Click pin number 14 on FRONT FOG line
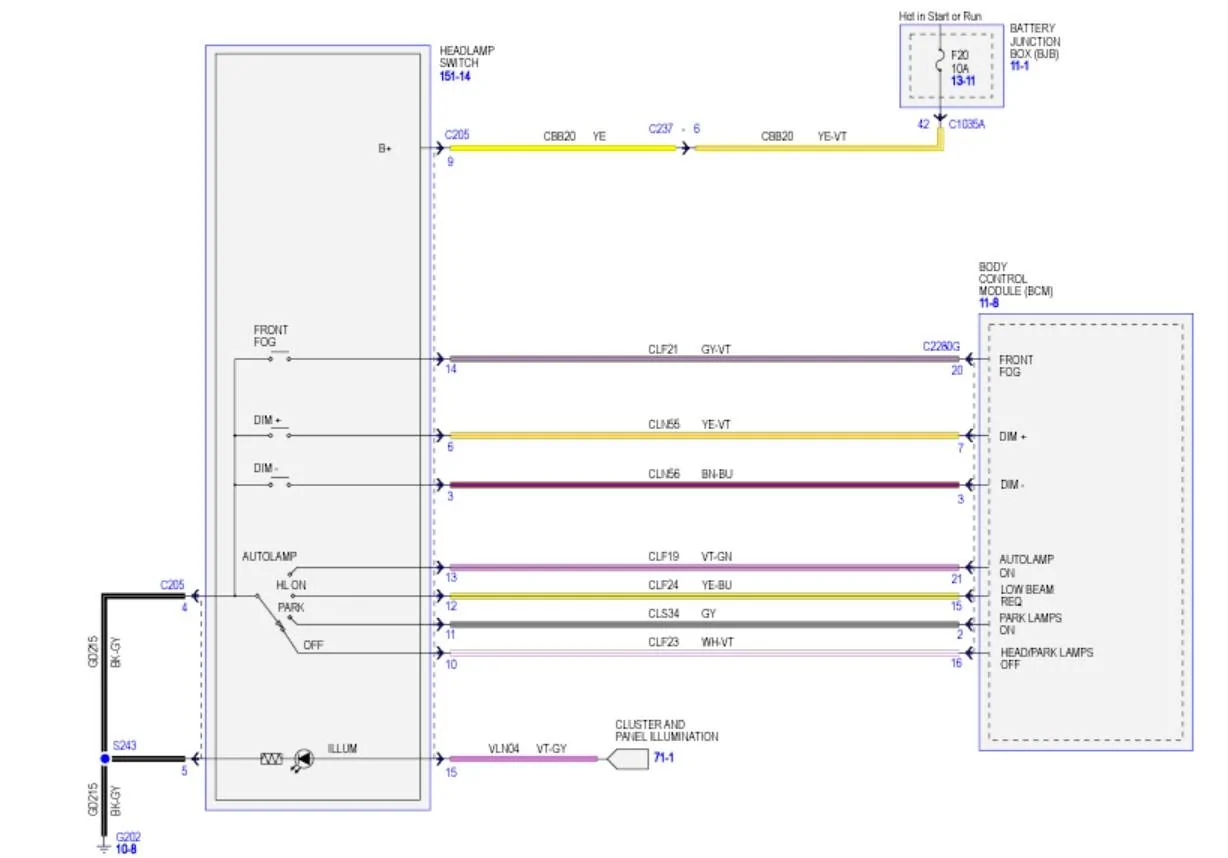Viewport: 1228px width, 858px height. coord(451,369)
